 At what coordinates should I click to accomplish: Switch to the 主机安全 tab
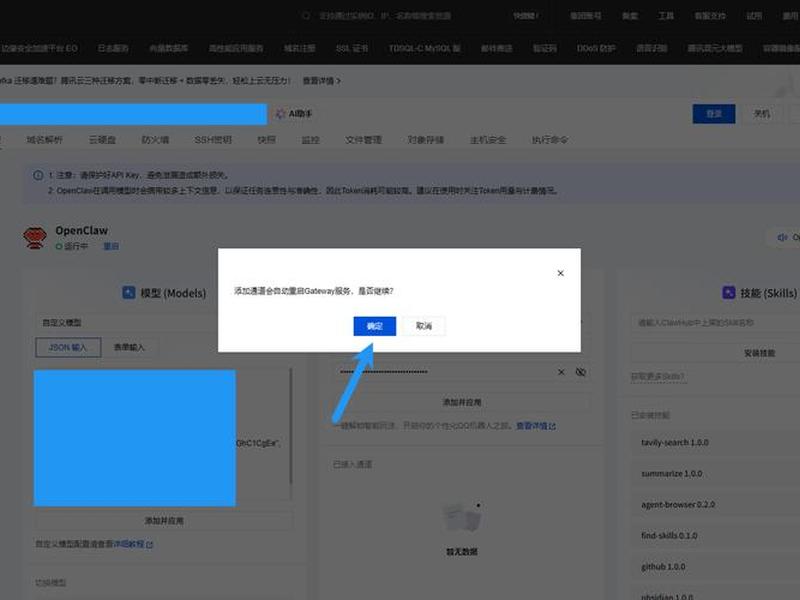coord(488,140)
